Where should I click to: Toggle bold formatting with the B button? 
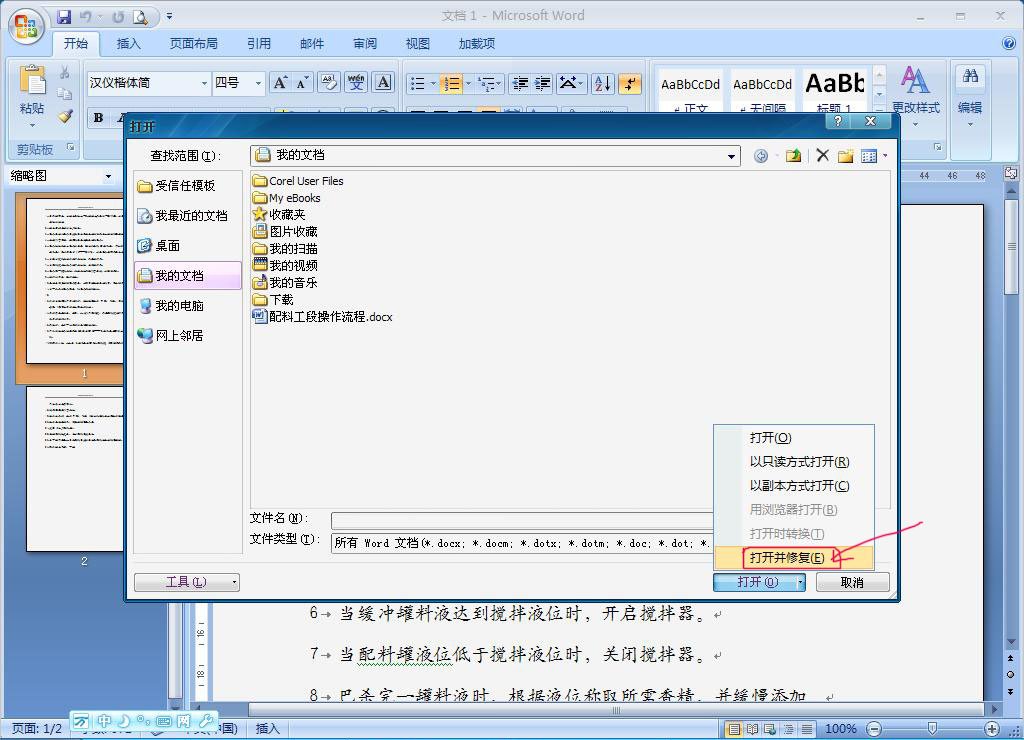click(100, 117)
